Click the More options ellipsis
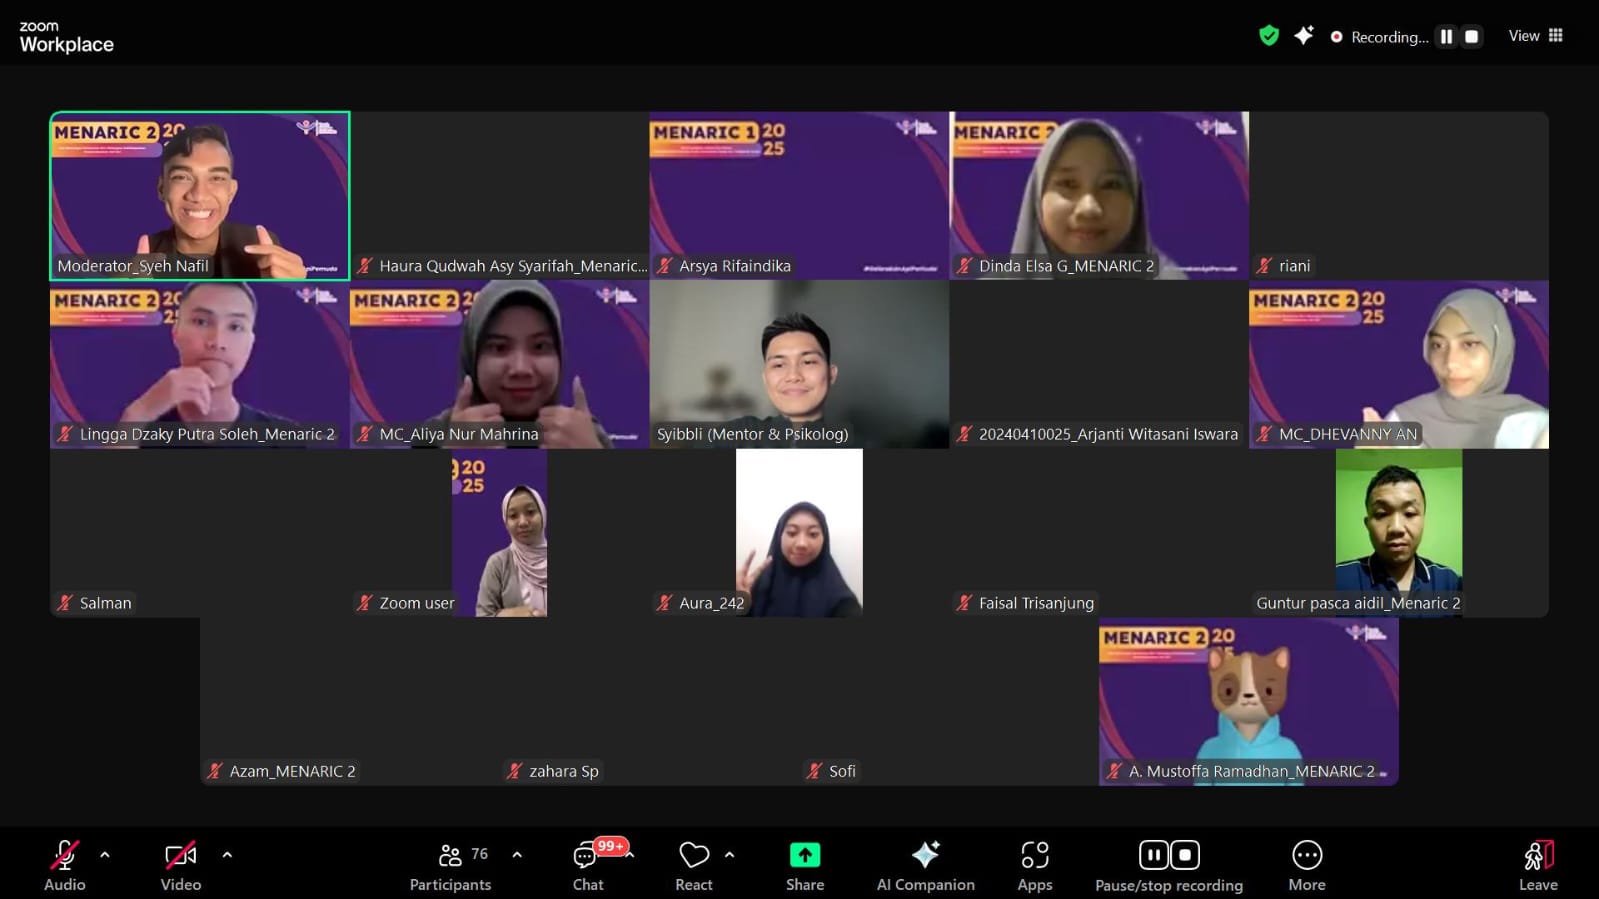 [1306, 865]
